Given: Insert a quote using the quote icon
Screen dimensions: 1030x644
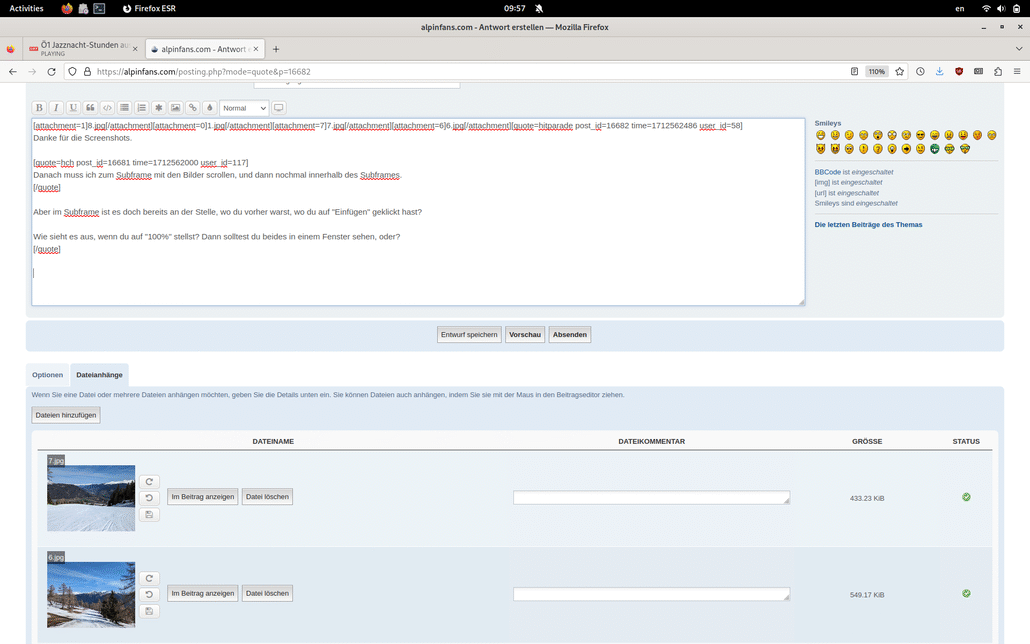Looking at the screenshot, I should tap(91, 107).
